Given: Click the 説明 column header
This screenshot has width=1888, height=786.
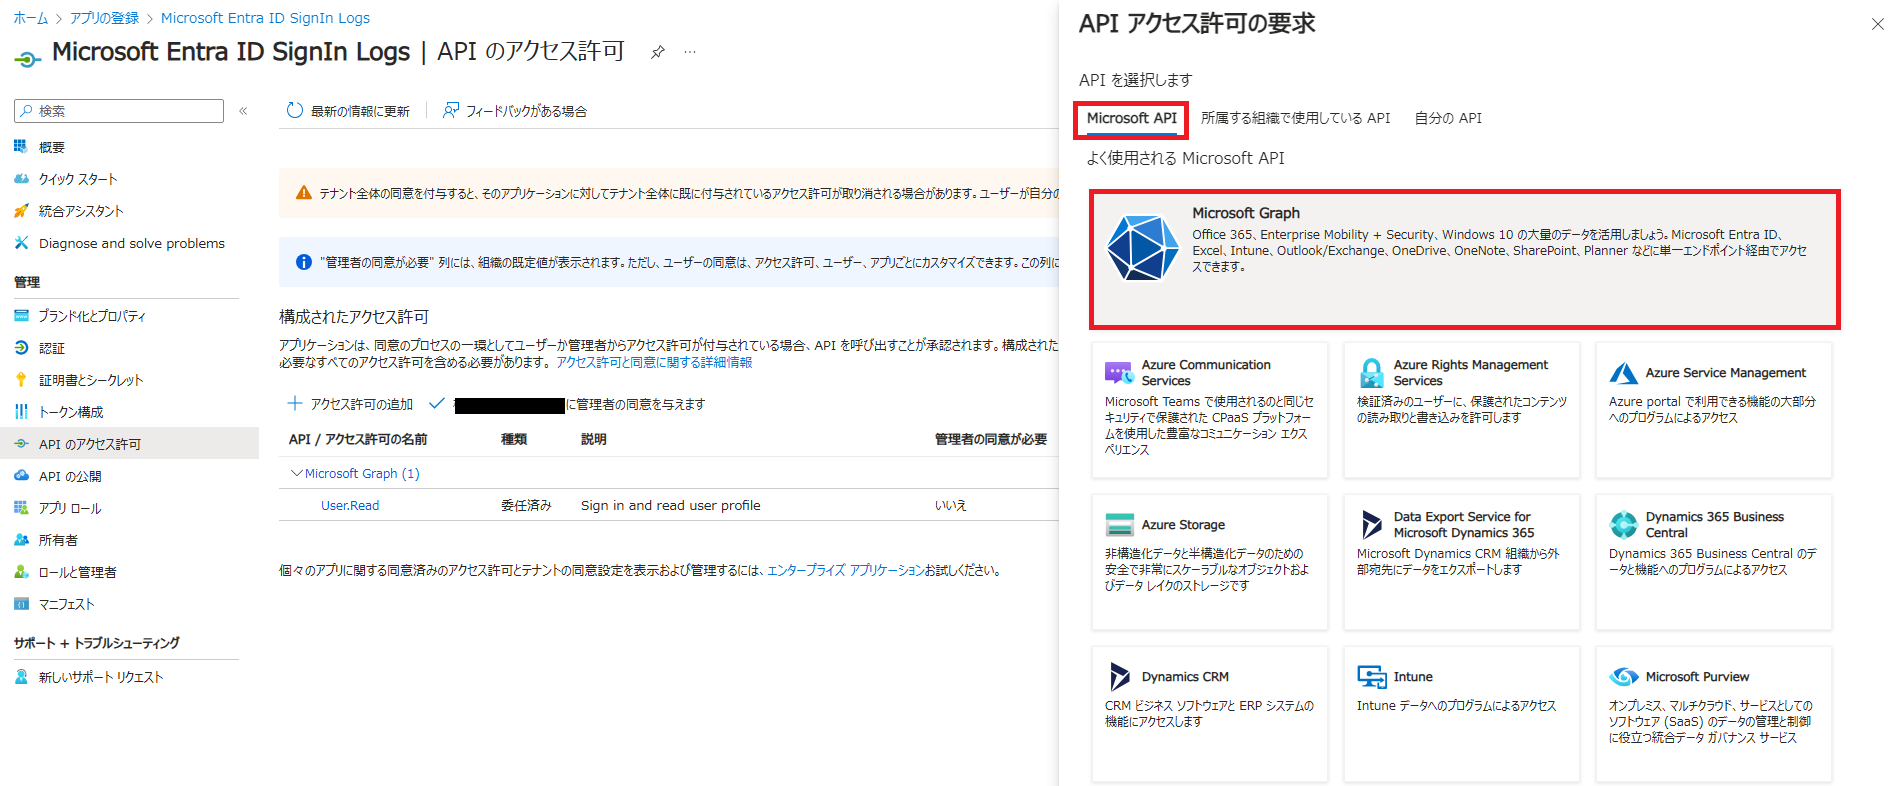Looking at the screenshot, I should [x=594, y=439].
